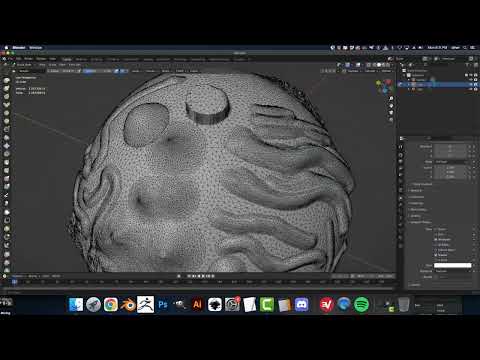Open ZBrush from the dock
Screen dimensions: 480x360
click(146, 305)
